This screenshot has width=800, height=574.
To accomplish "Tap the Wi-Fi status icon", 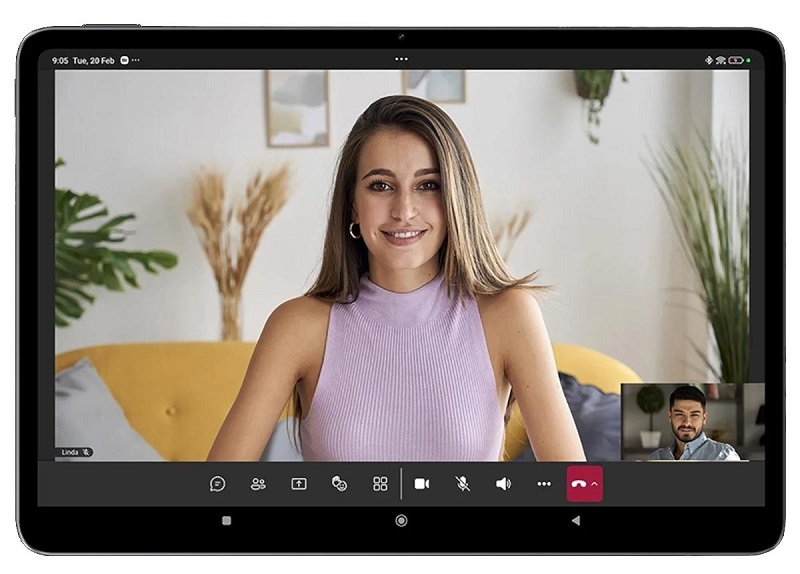I will coord(720,60).
